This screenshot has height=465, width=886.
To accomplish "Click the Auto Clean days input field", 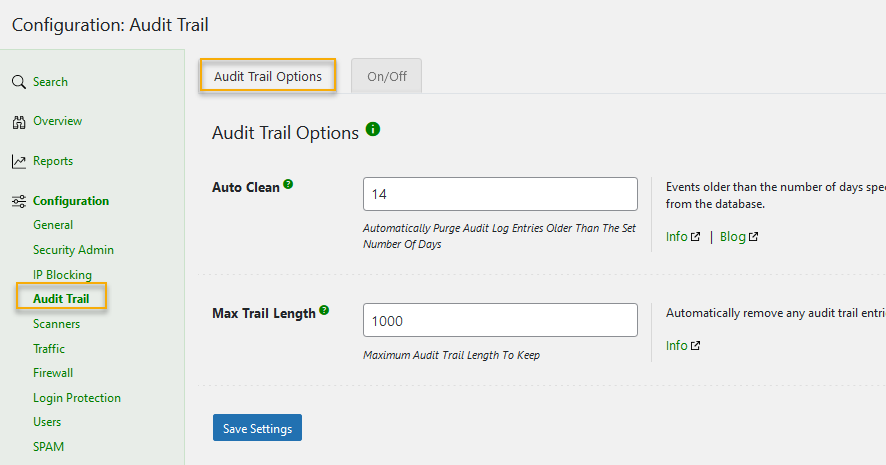I will 500,194.
